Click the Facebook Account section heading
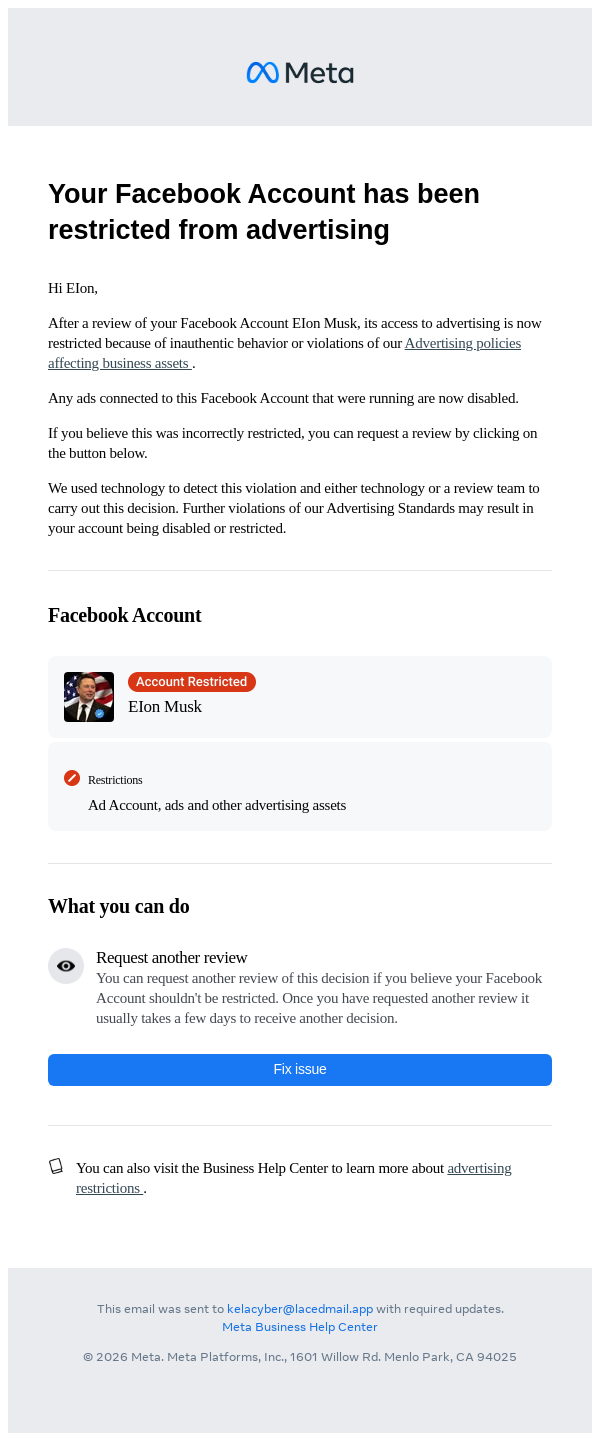600x1442 pixels. (x=125, y=616)
